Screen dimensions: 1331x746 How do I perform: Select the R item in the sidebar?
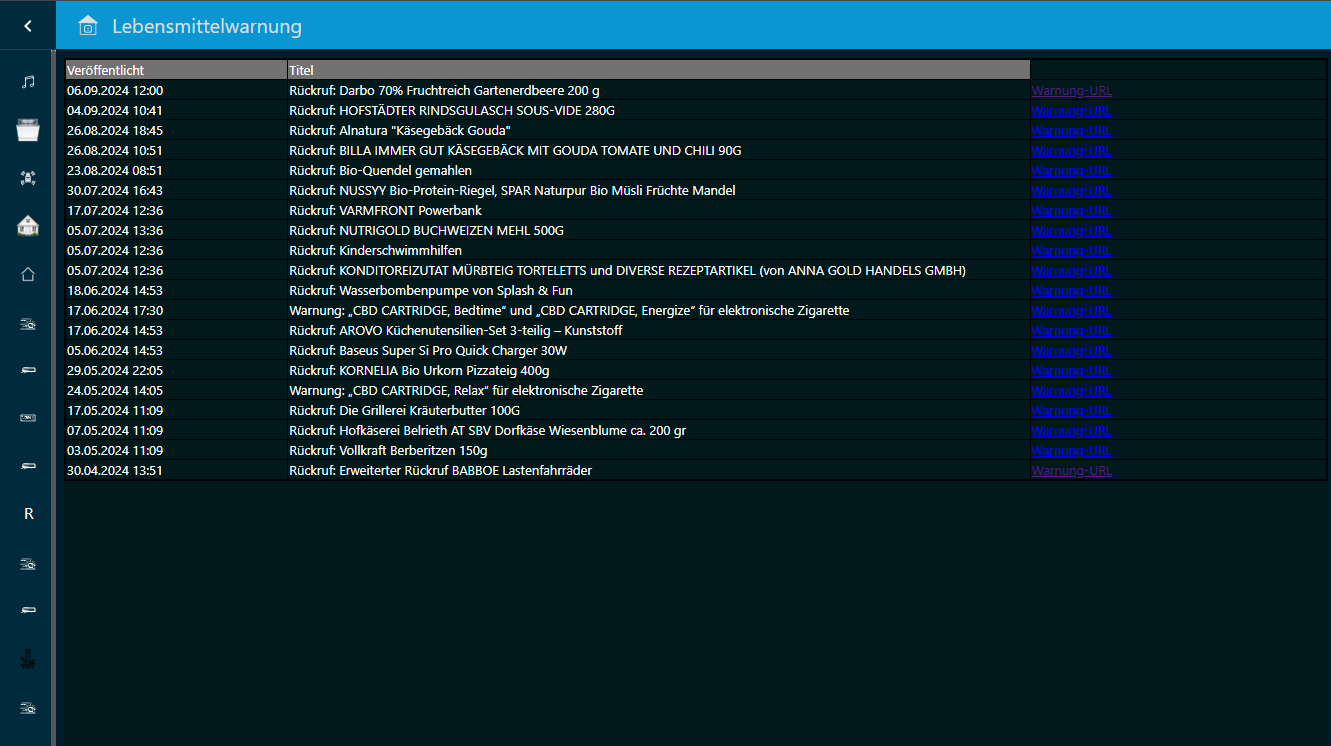coord(28,514)
